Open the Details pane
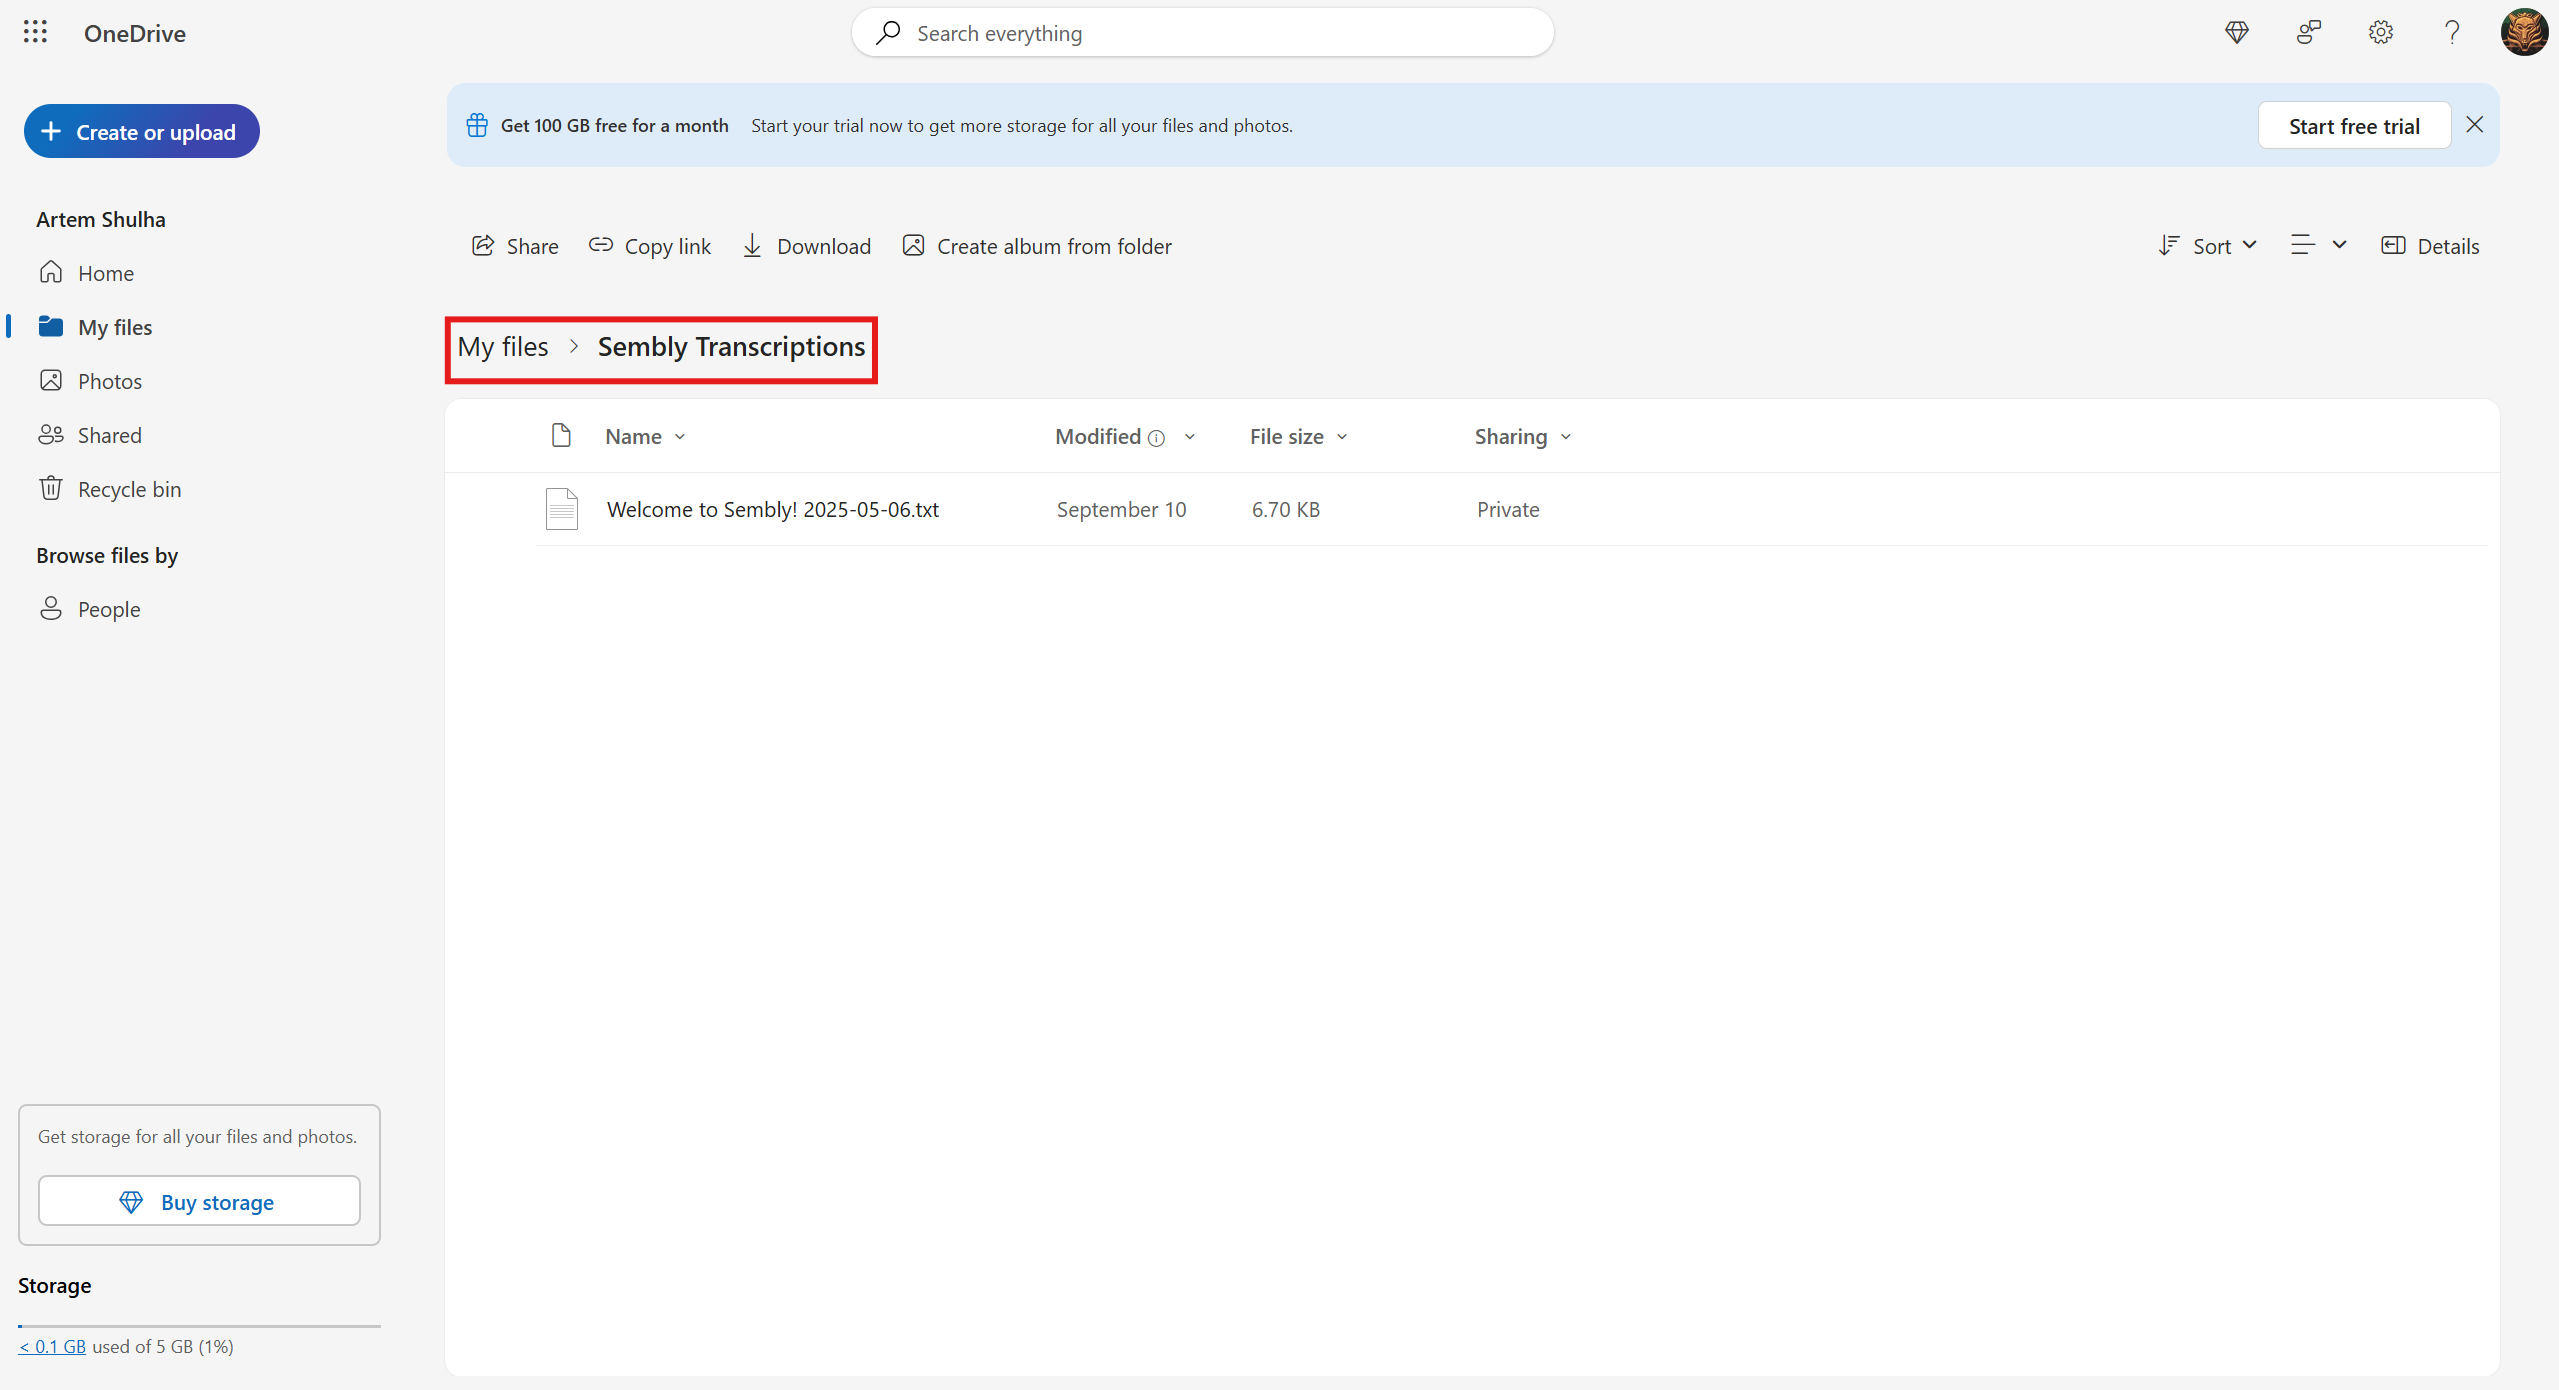The height and width of the screenshot is (1390, 2559). click(2431, 246)
